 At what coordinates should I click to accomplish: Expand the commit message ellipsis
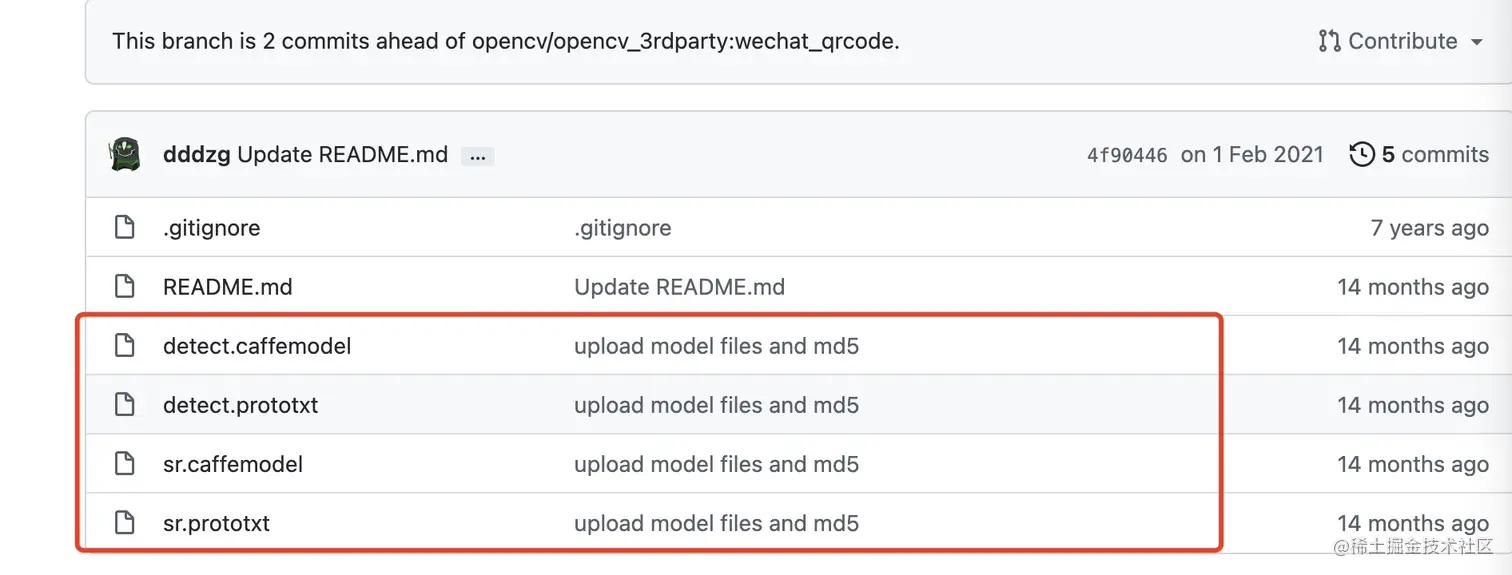pyautogui.click(x=477, y=156)
